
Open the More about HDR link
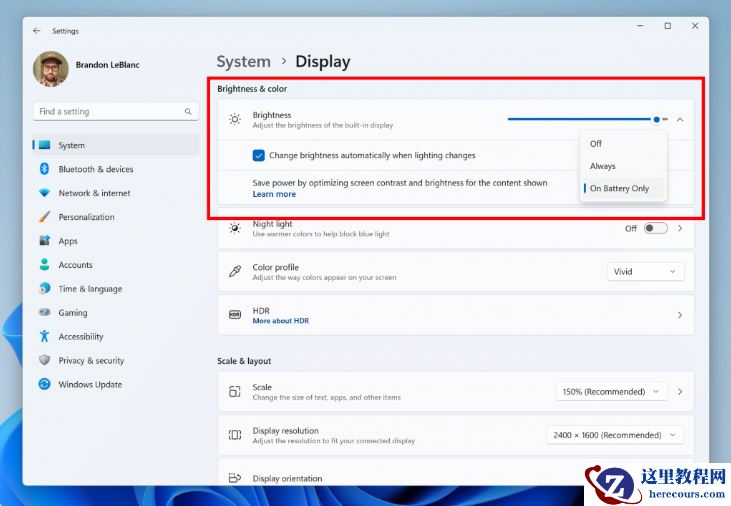click(280, 321)
